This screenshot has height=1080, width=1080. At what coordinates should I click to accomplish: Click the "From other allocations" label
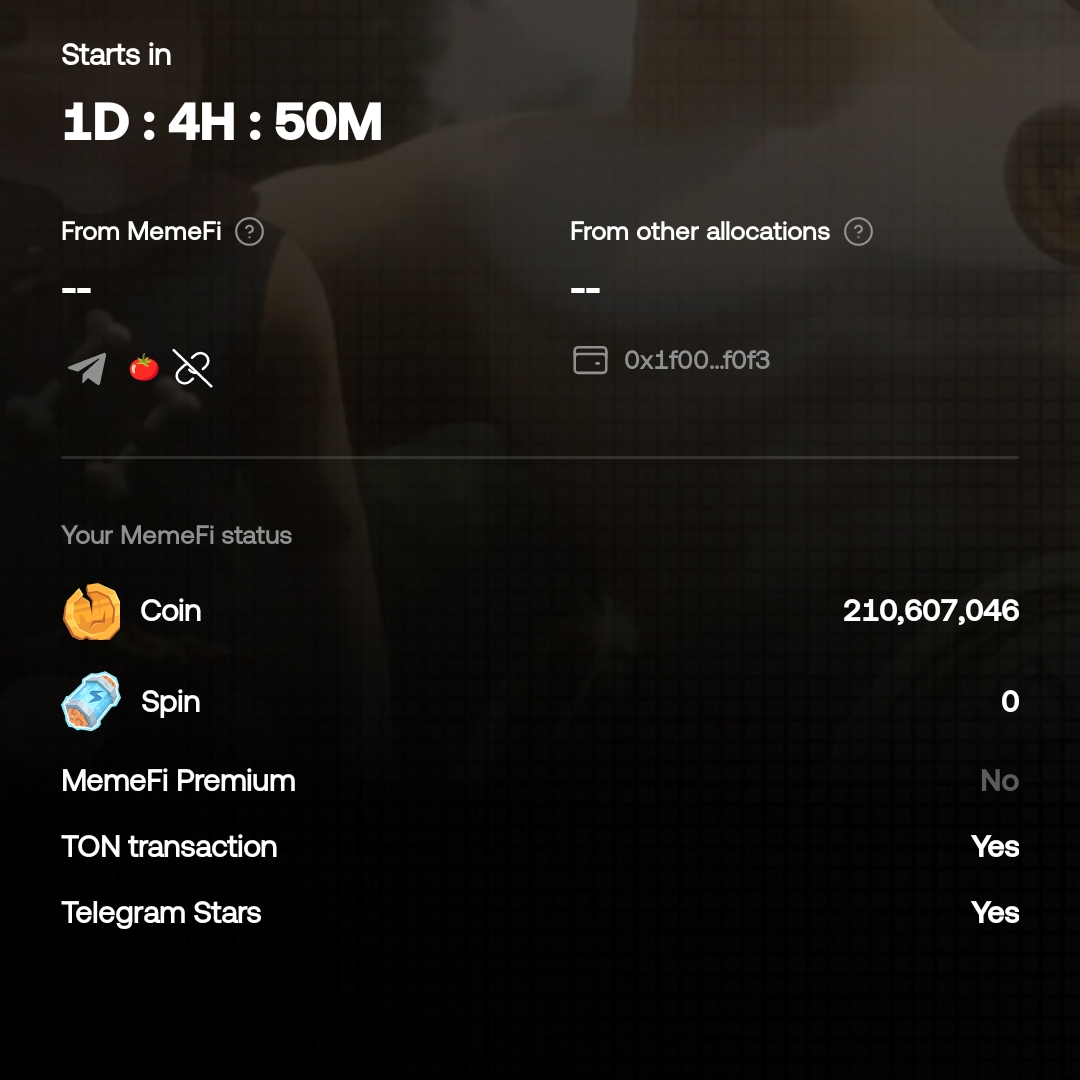(x=700, y=232)
